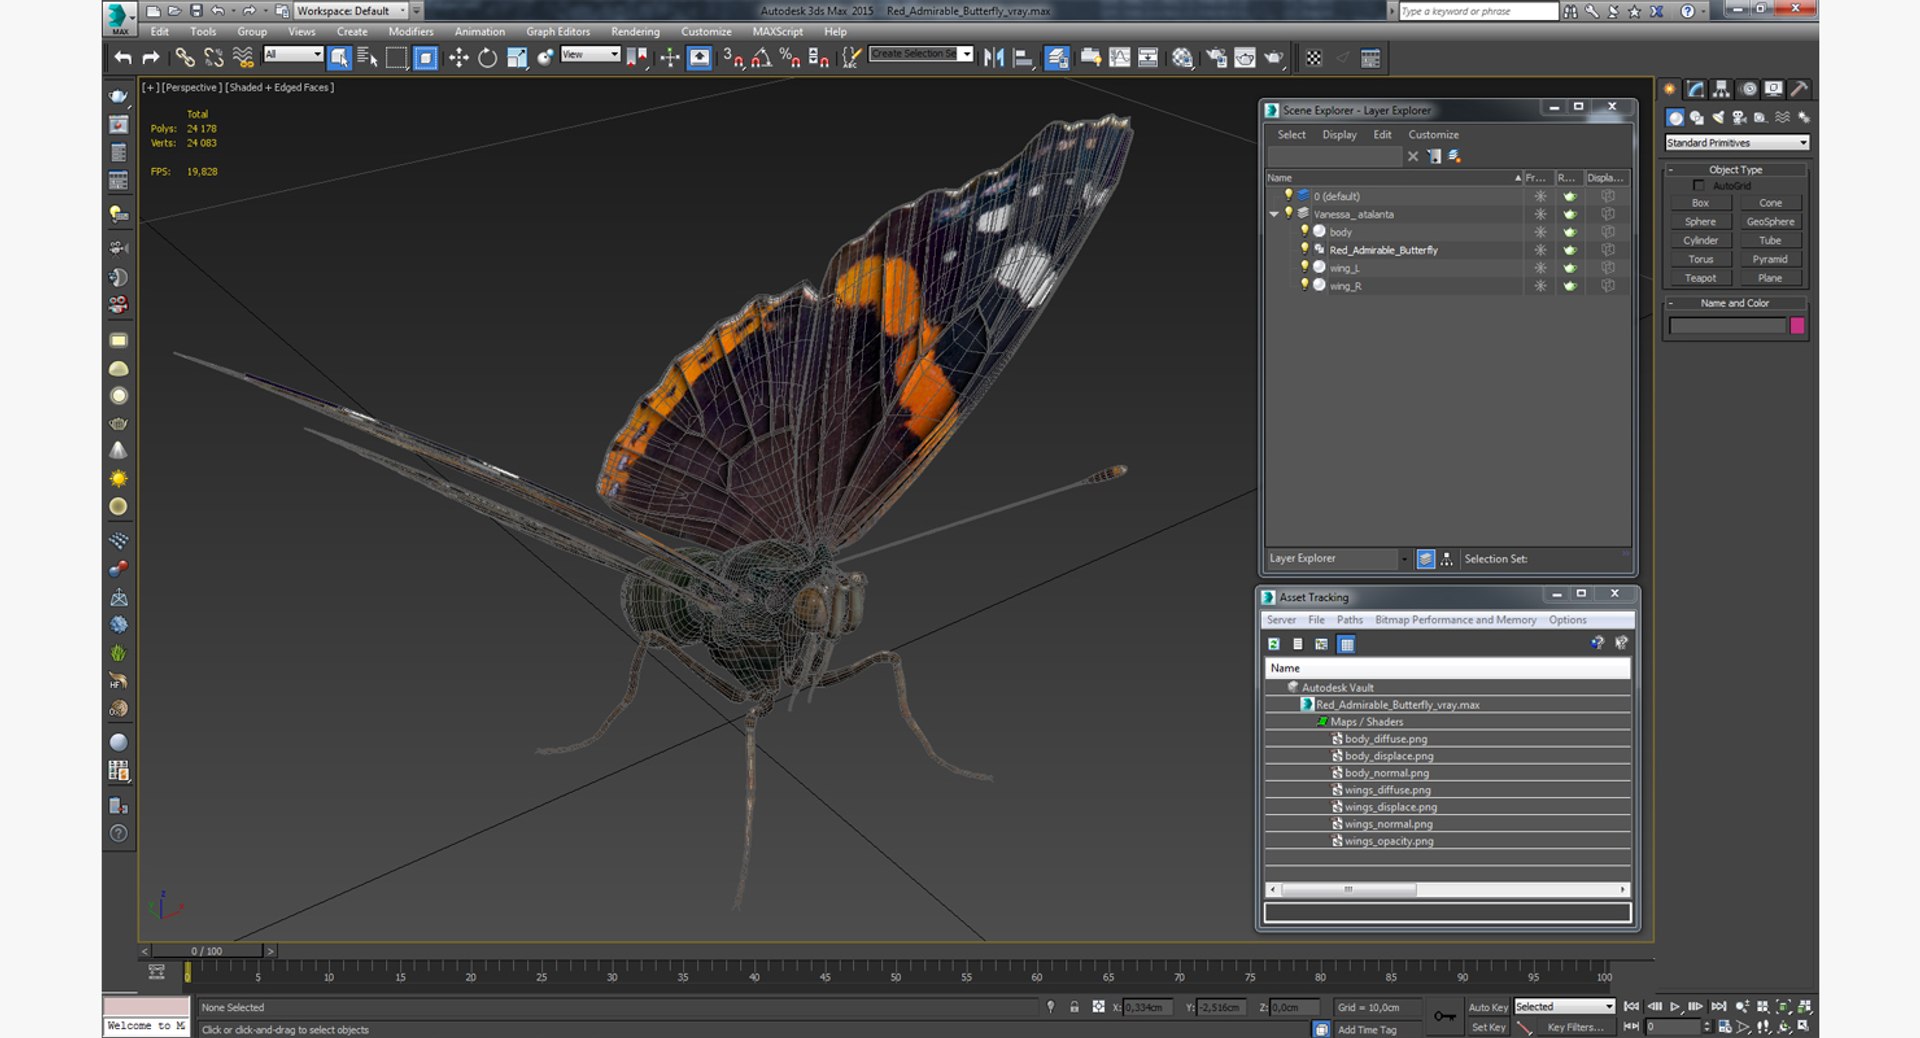1920x1038 pixels.
Task: Select Lights category in Create panel
Action: [x=1718, y=118]
